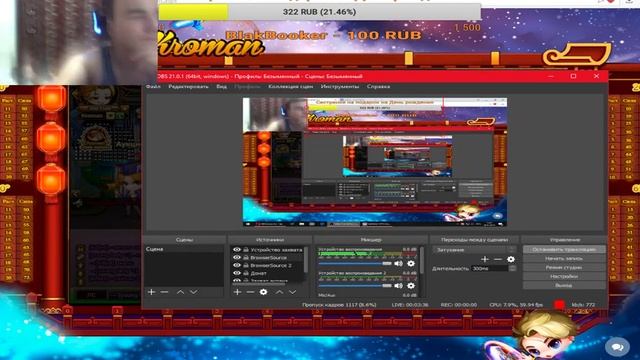This screenshot has height=360, width=640.
Task: Open the Коллекция сцен menu
Action: (291, 87)
